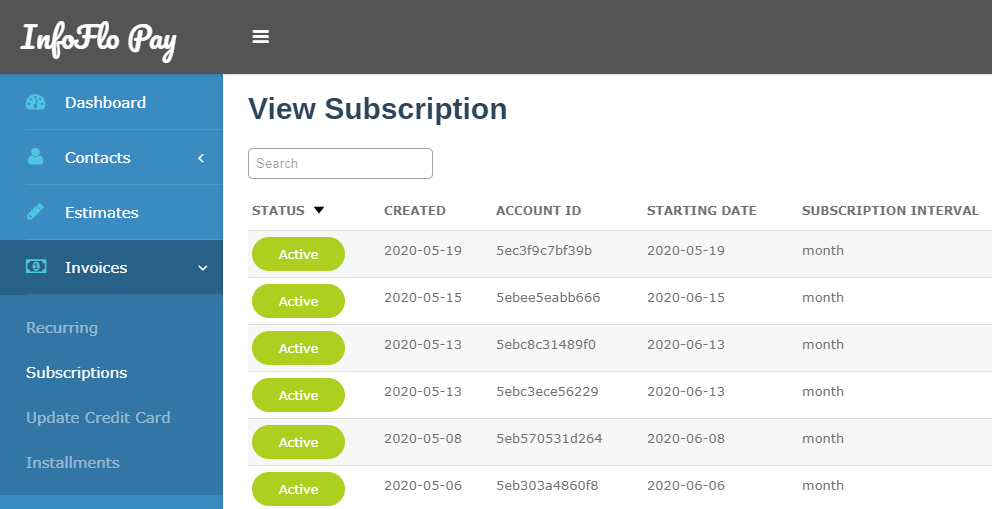The height and width of the screenshot is (509, 992).
Task: Sort by the Status arrow
Action: (x=319, y=210)
